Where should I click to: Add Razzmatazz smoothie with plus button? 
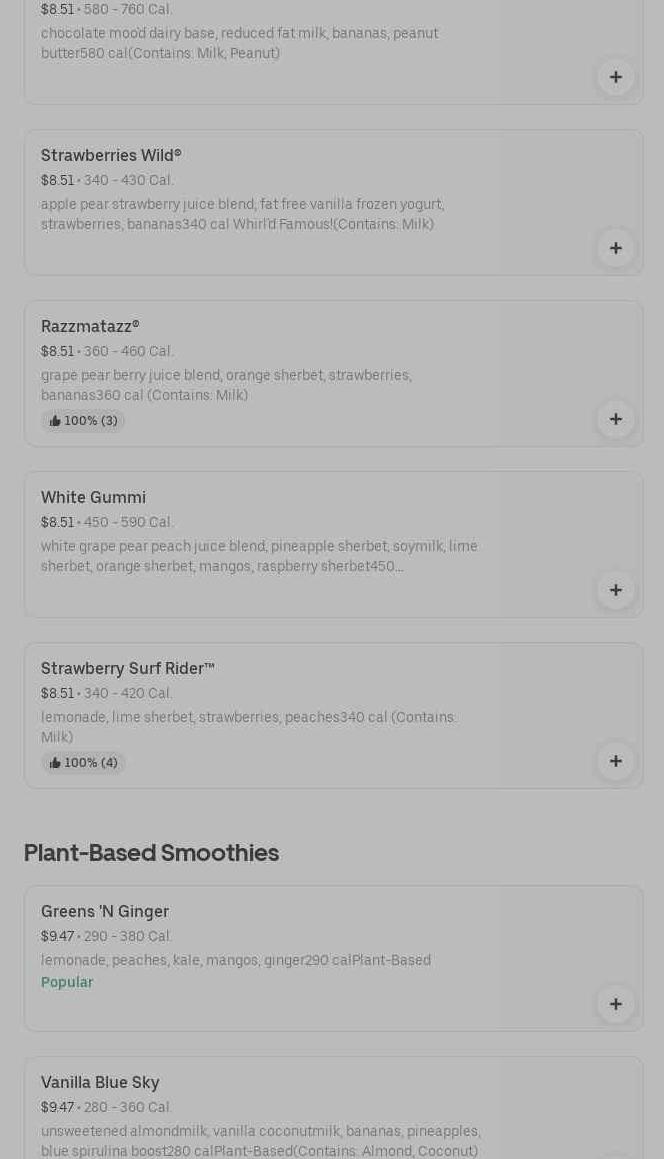615,419
